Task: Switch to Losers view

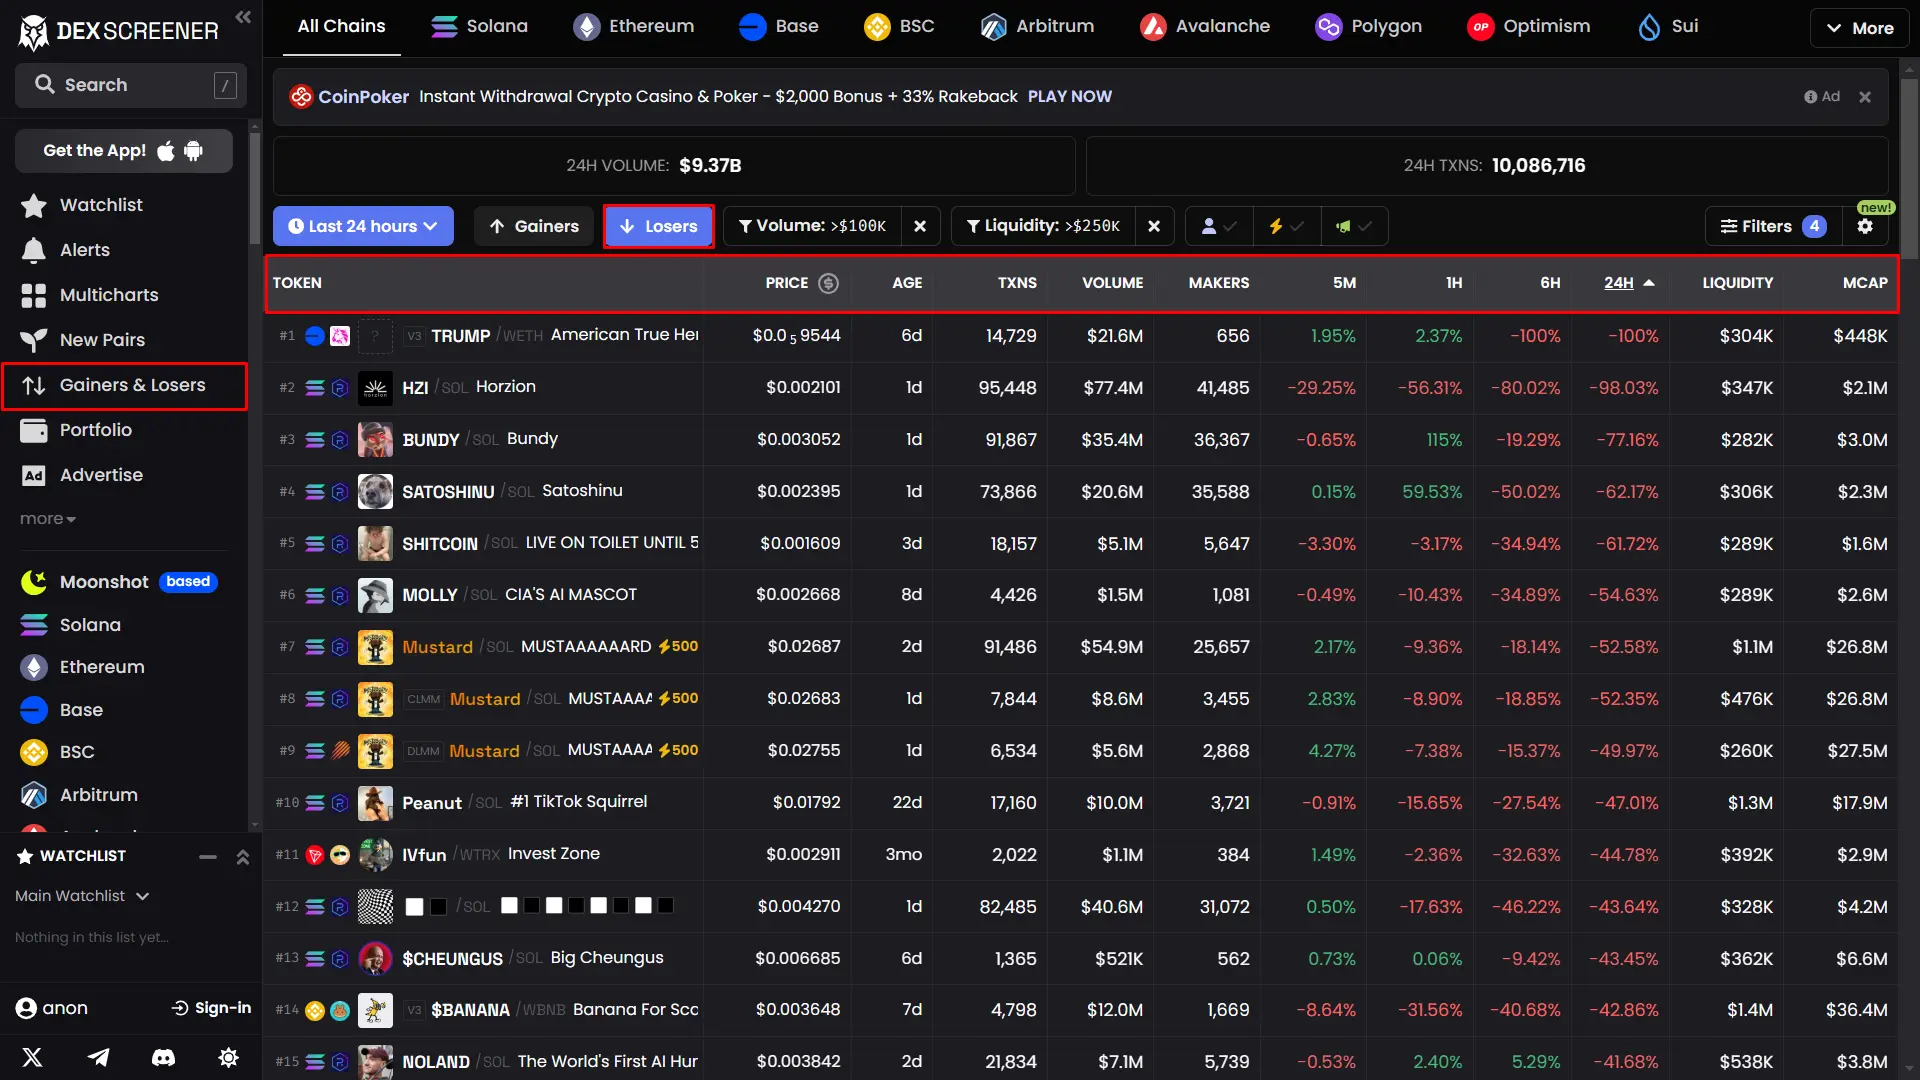Action: (658, 226)
